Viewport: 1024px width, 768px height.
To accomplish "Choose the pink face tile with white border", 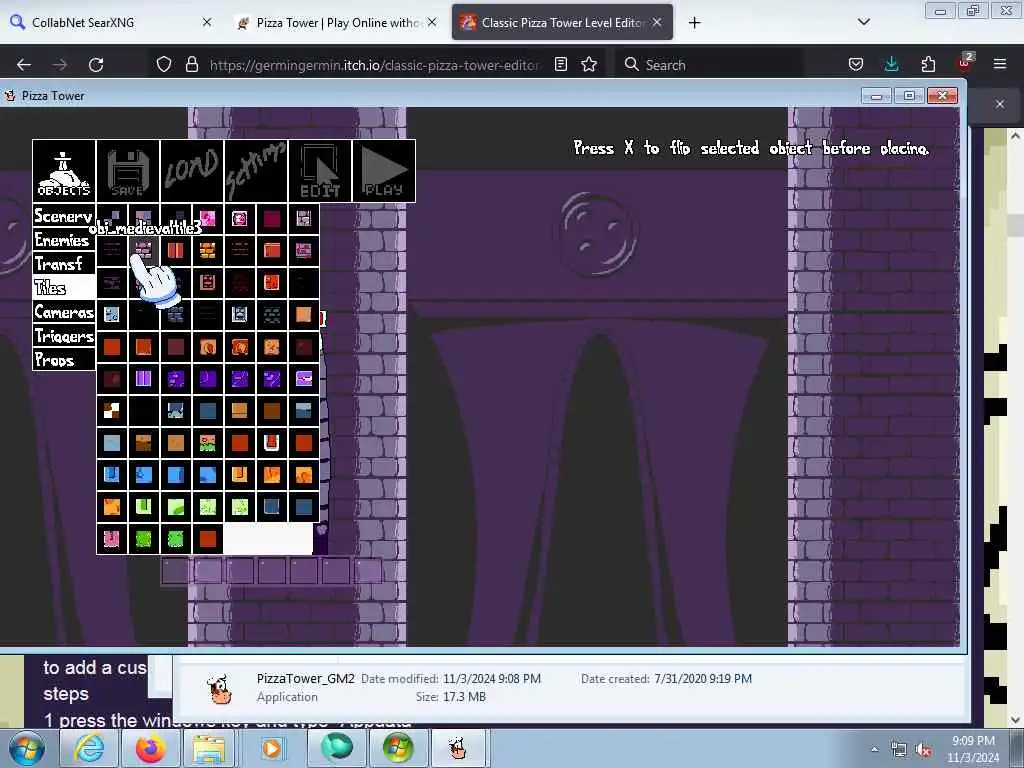I will tap(240, 218).
